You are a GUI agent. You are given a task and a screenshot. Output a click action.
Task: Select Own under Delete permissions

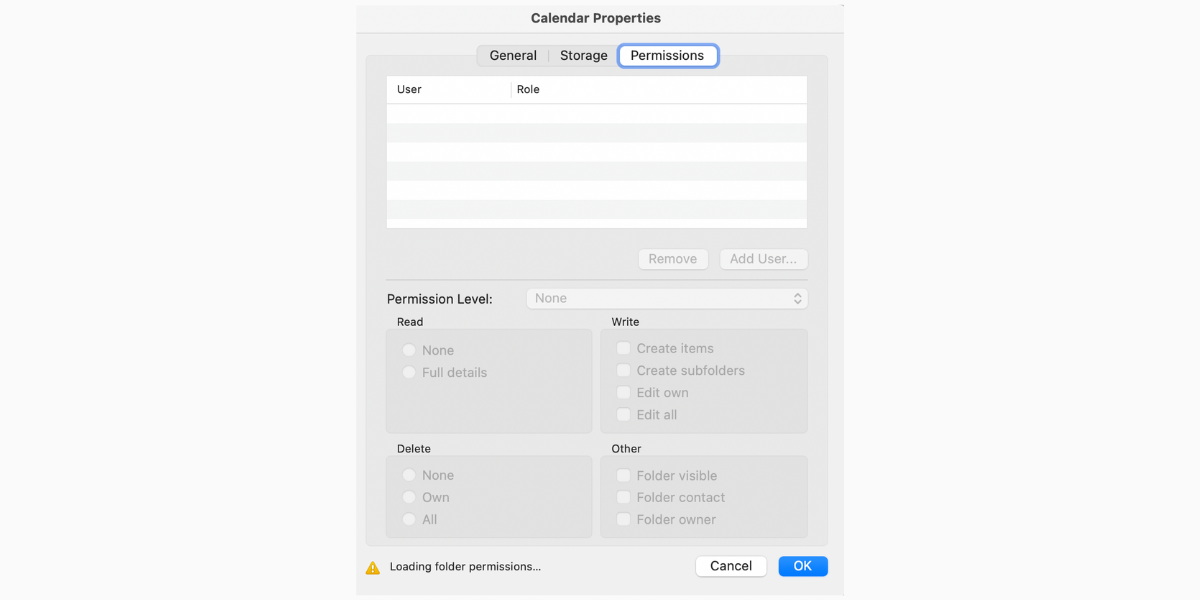click(408, 497)
